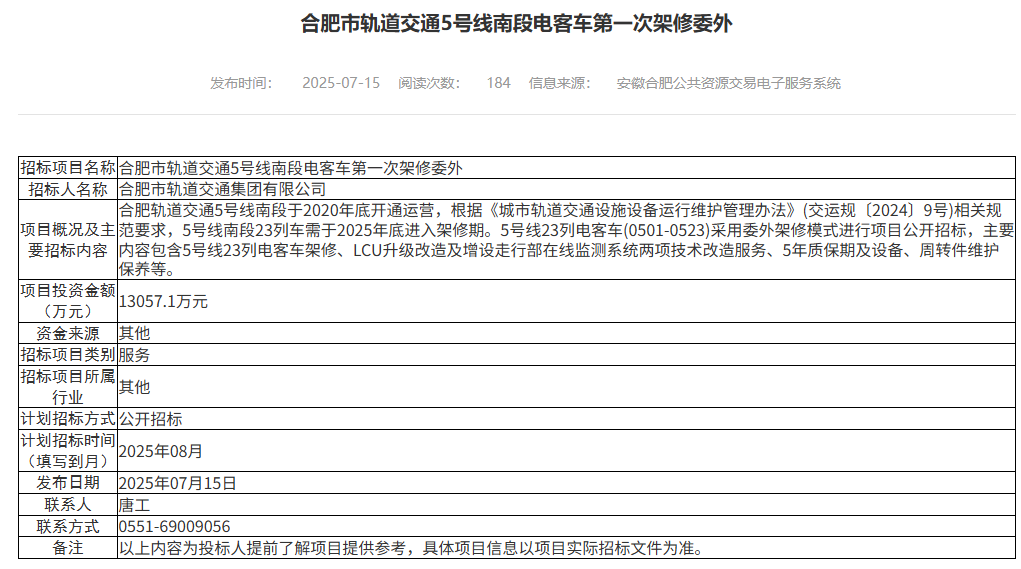Viewport: 1021px width, 569px height.
Task: Click the 备注 label cell
Action: (x=68, y=548)
